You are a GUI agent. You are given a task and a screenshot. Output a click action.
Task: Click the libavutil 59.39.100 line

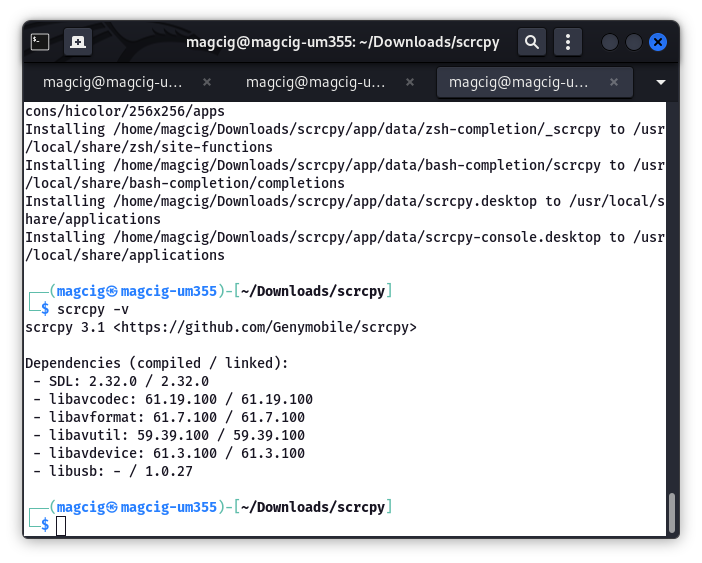coord(169,435)
